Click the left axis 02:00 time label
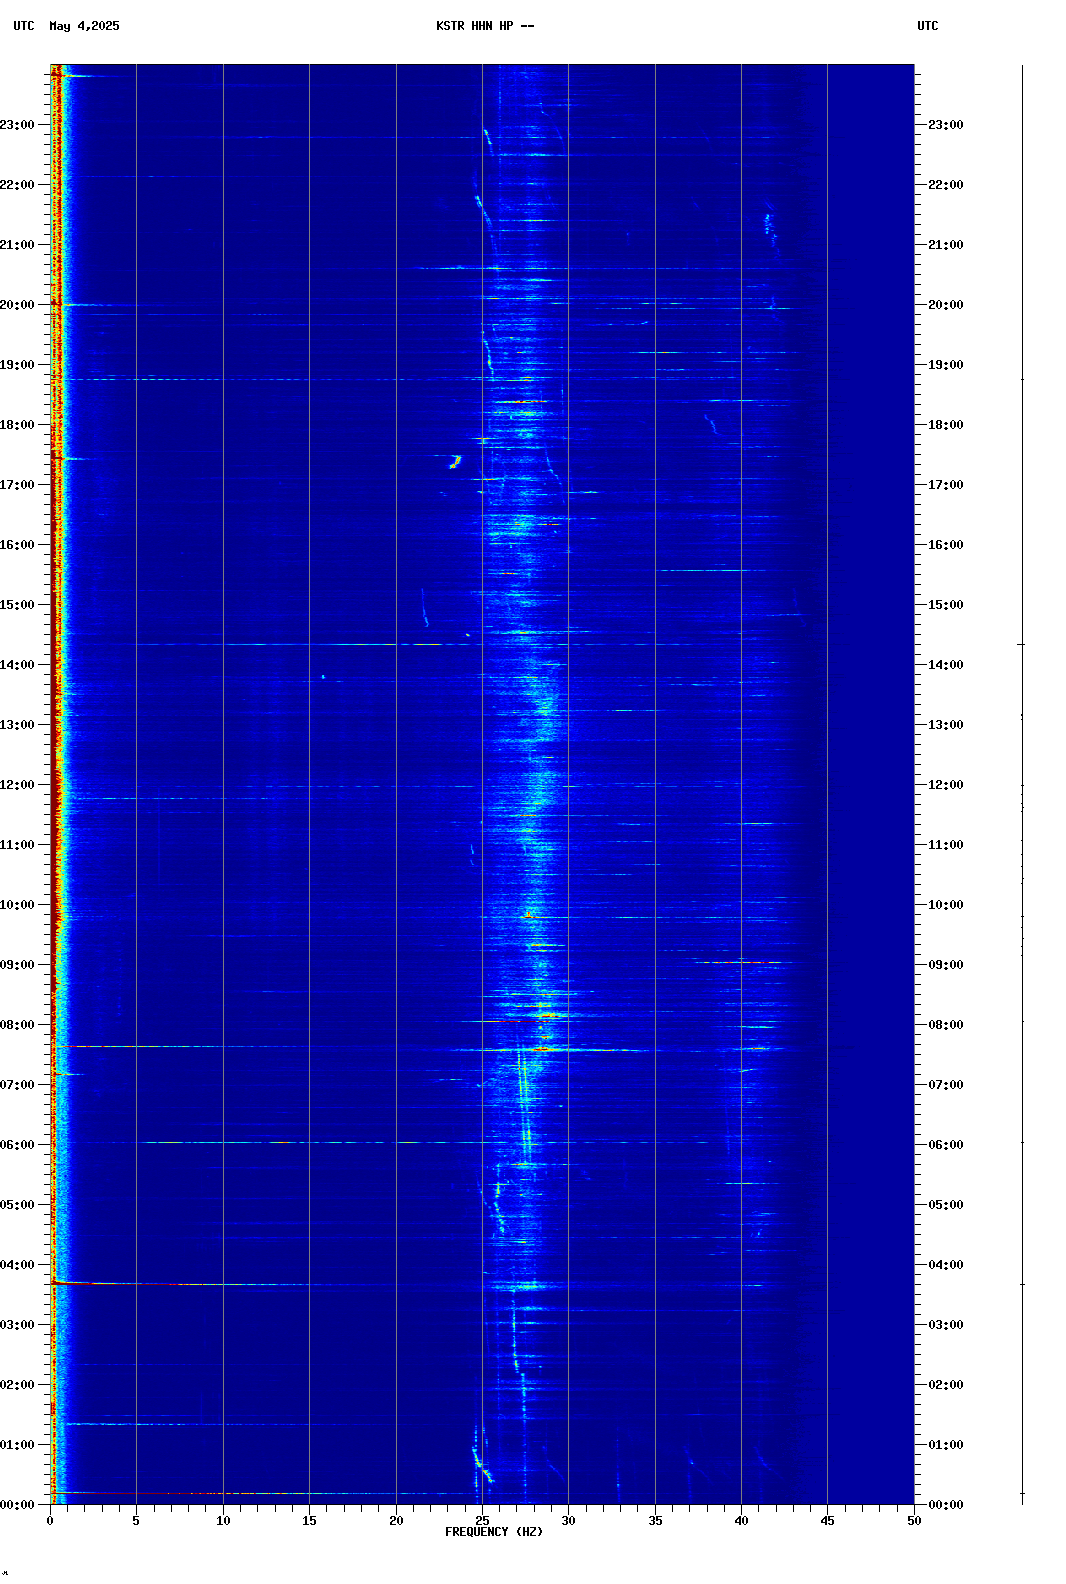1066x1584 pixels. 17,1385
